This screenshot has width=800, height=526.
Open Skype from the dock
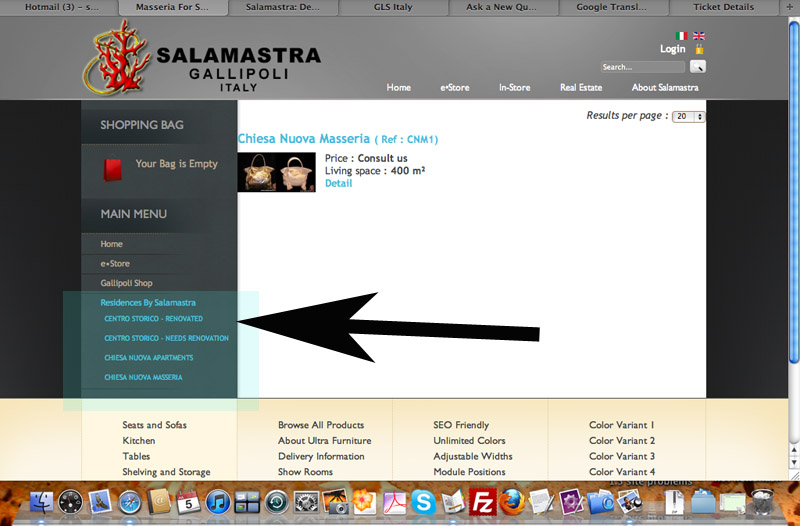click(x=423, y=502)
